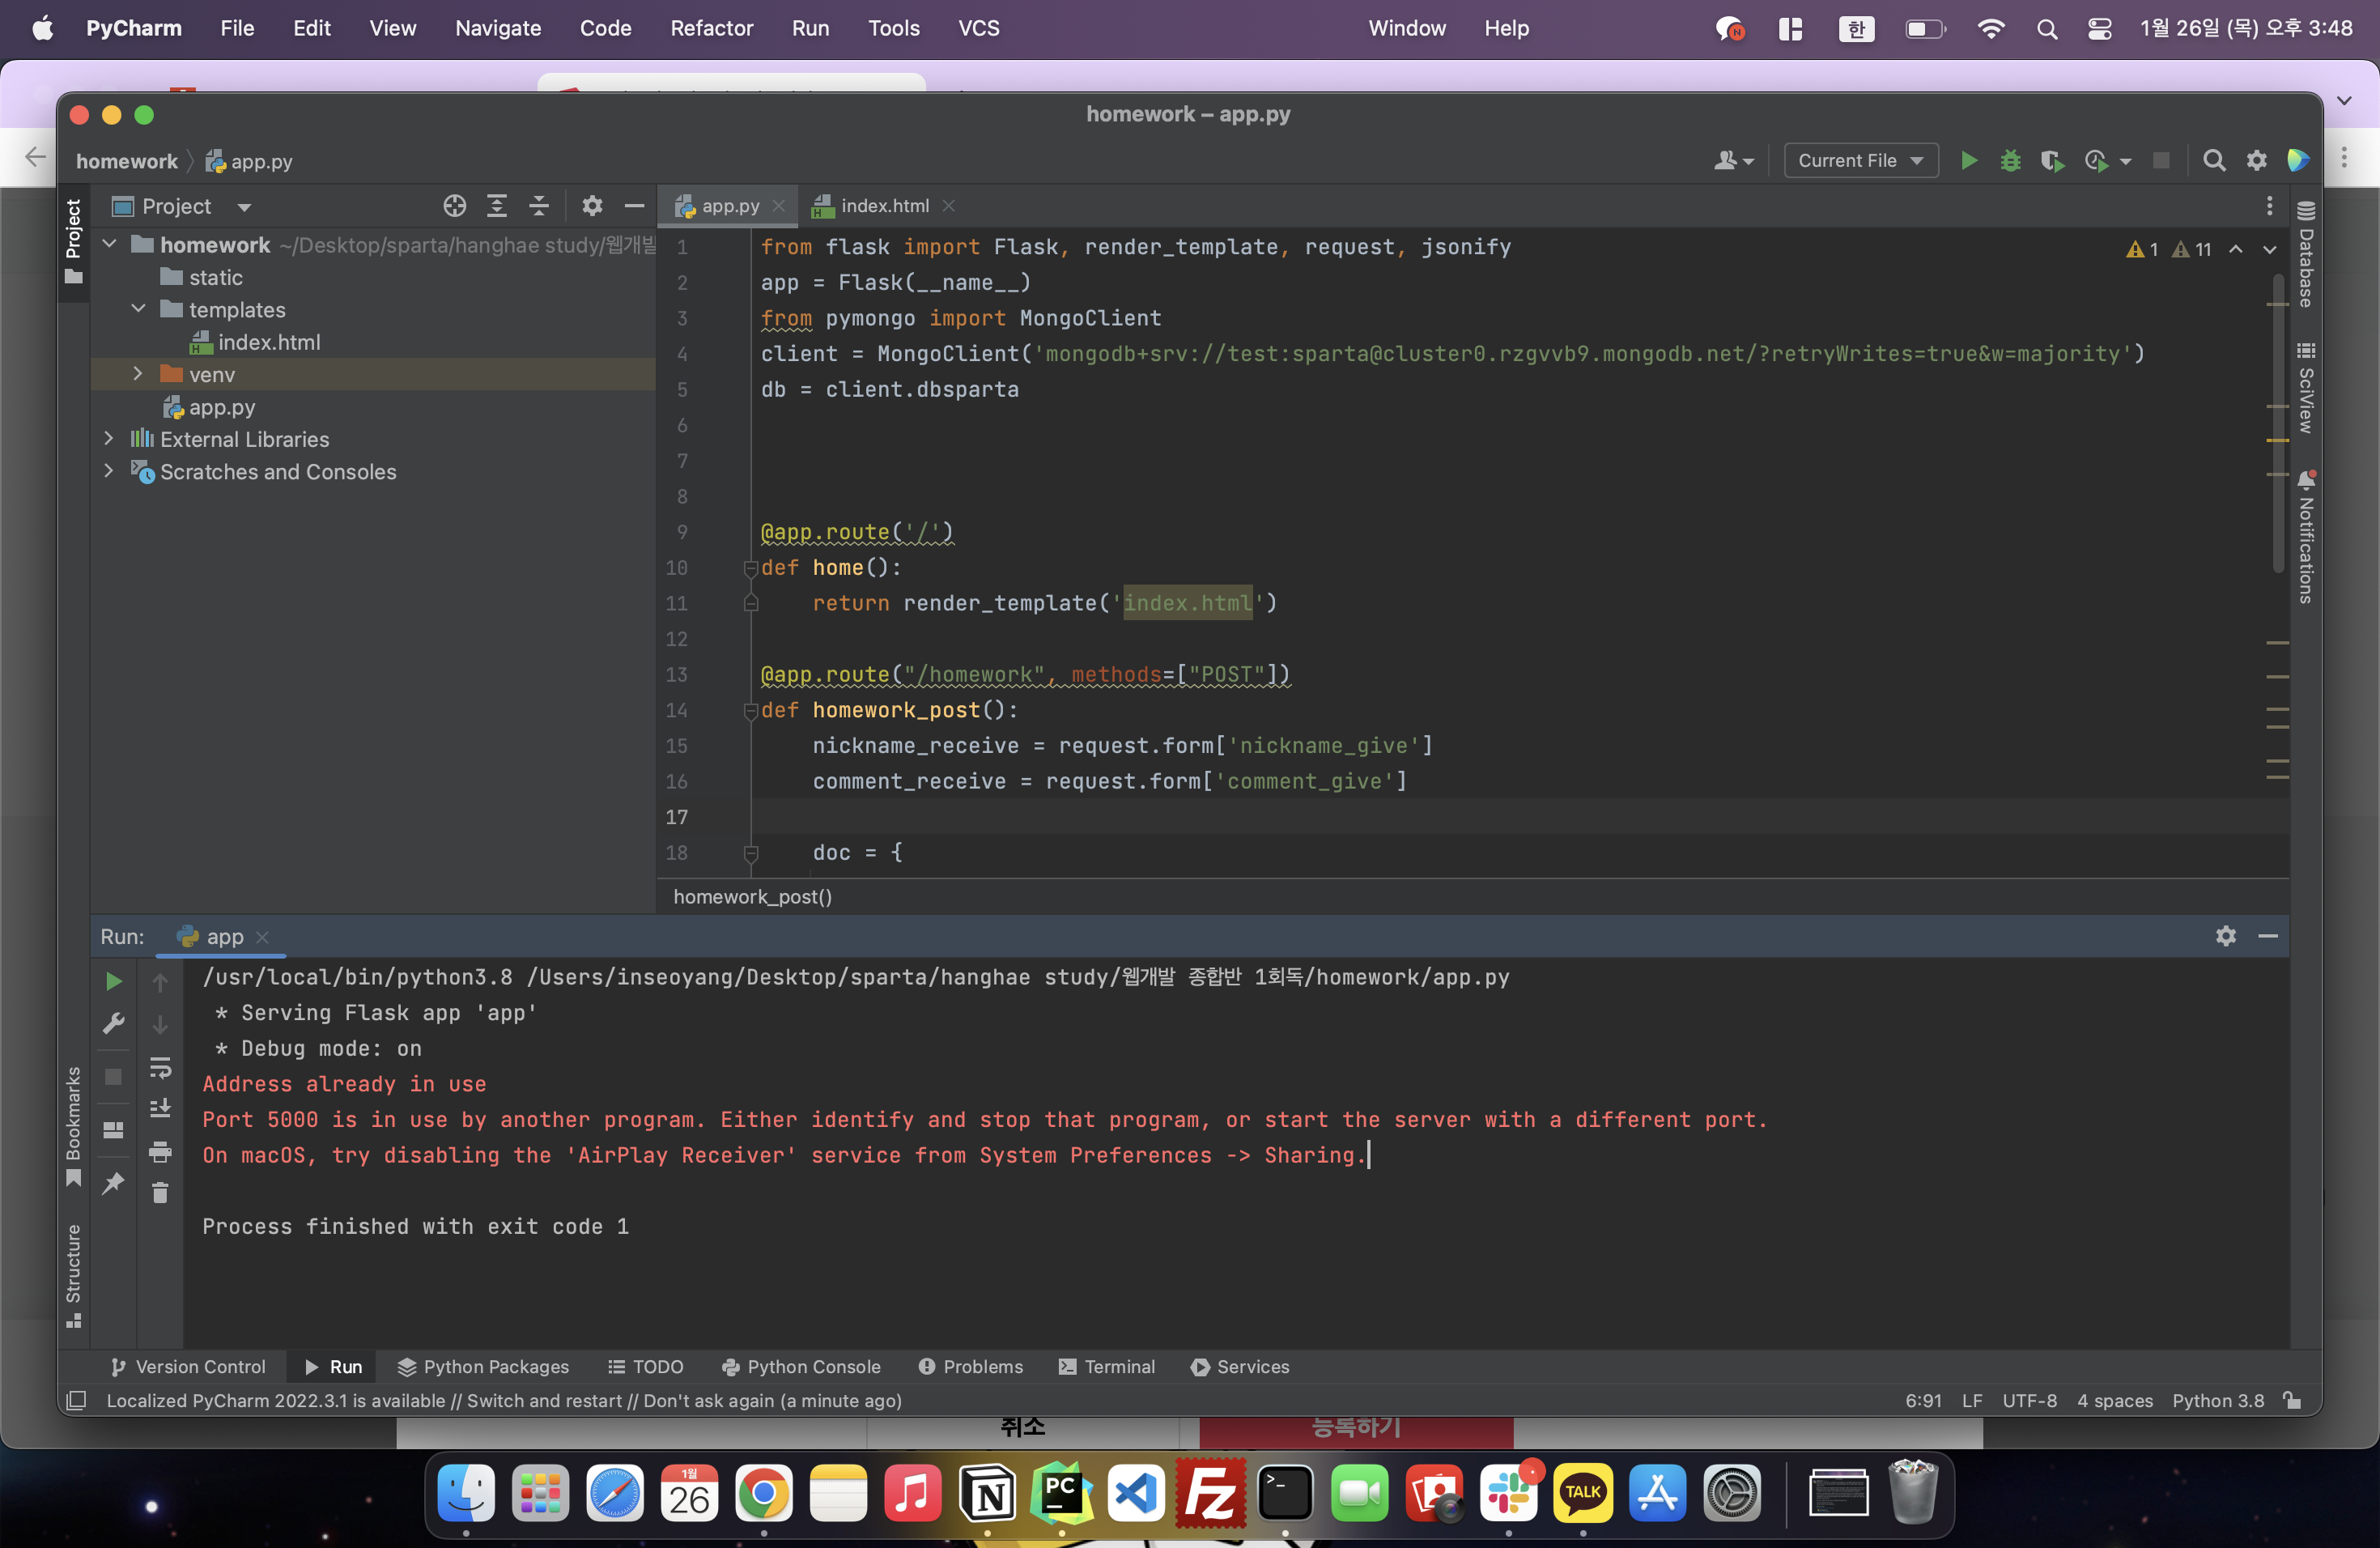Viewport: 2380px width, 1548px height.
Task: Restore layout icon in Run panel
Action: coord(114,1130)
